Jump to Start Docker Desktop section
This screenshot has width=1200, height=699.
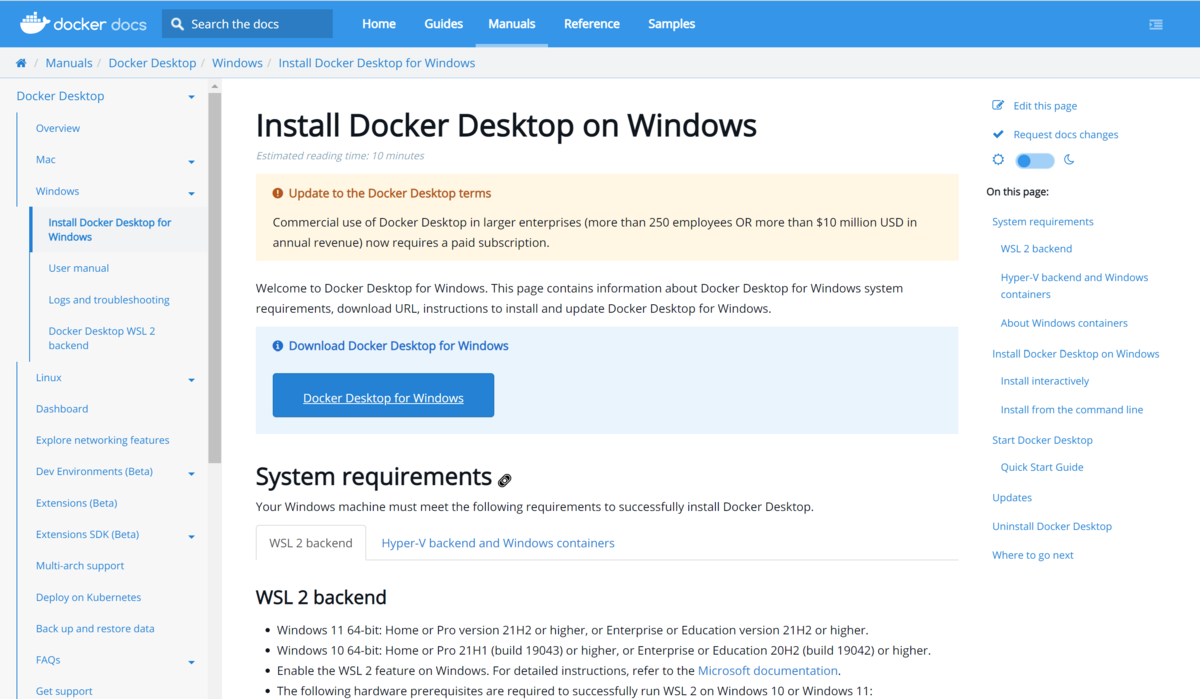pos(1042,440)
